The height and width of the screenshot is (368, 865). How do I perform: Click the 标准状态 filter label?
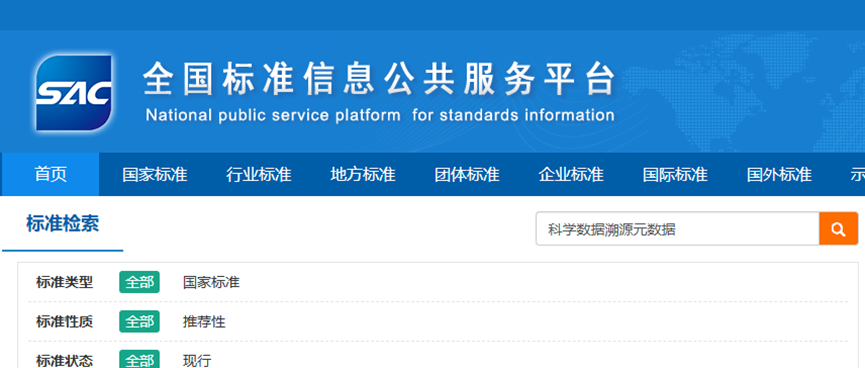pos(65,361)
